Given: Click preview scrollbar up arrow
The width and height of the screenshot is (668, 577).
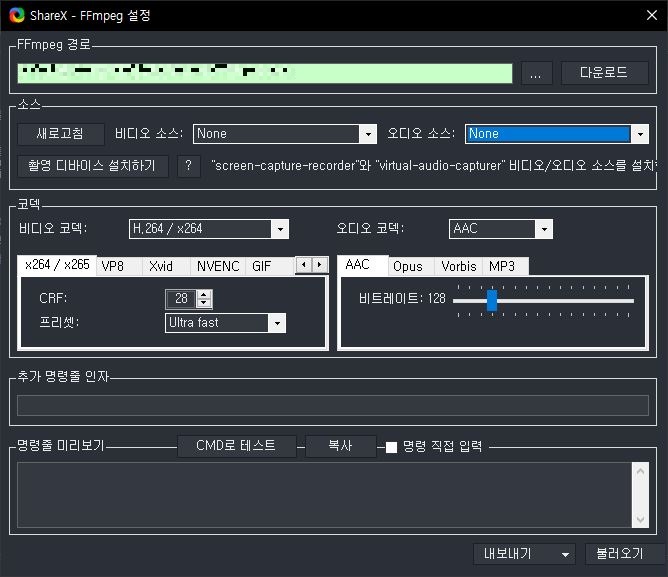Looking at the screenshot, I should click(640, 471).
